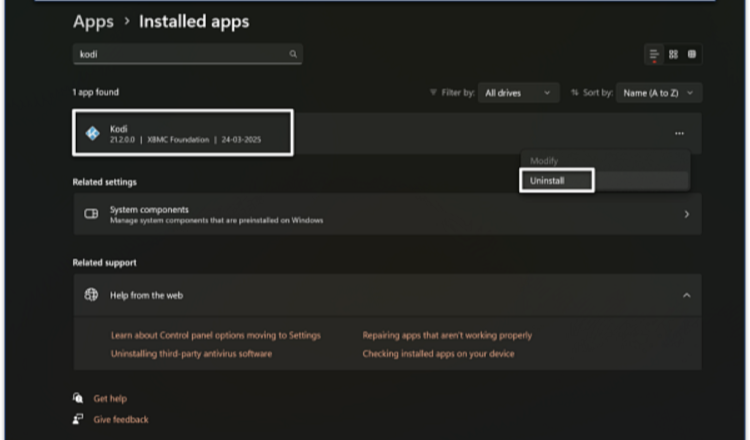Open the Kodi three-dots options menu
750x440 pixels.
coord(679,133)
